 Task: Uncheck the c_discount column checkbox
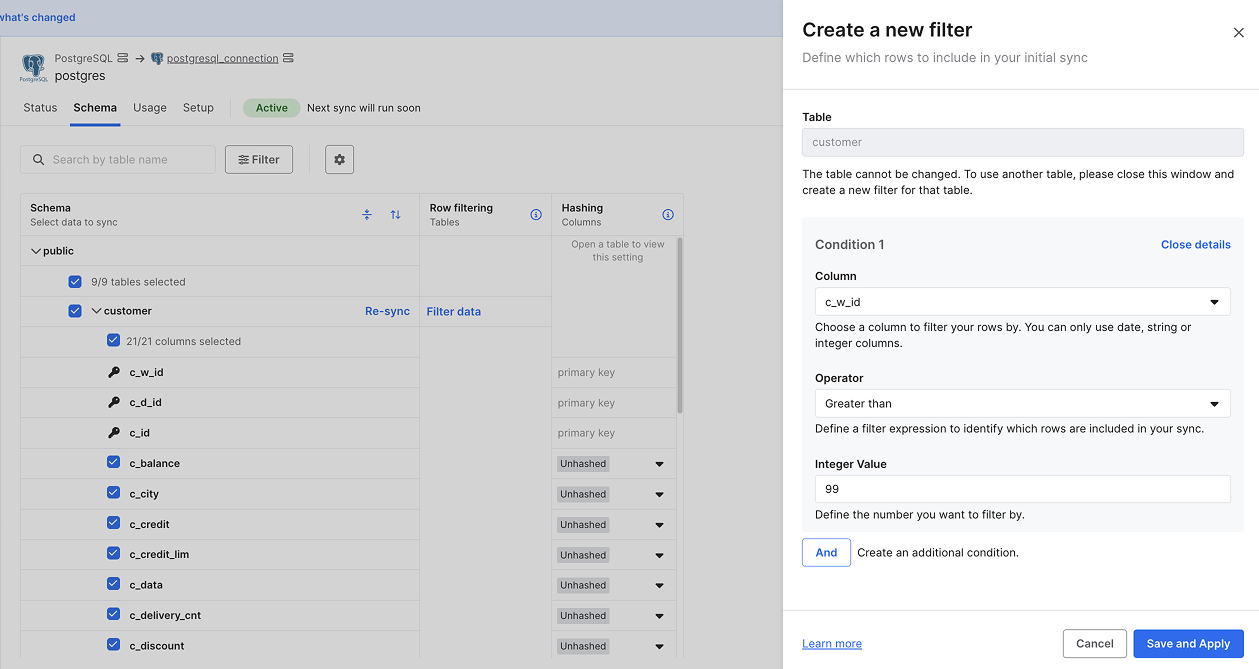pyautogui.click(x=113, y=645)
